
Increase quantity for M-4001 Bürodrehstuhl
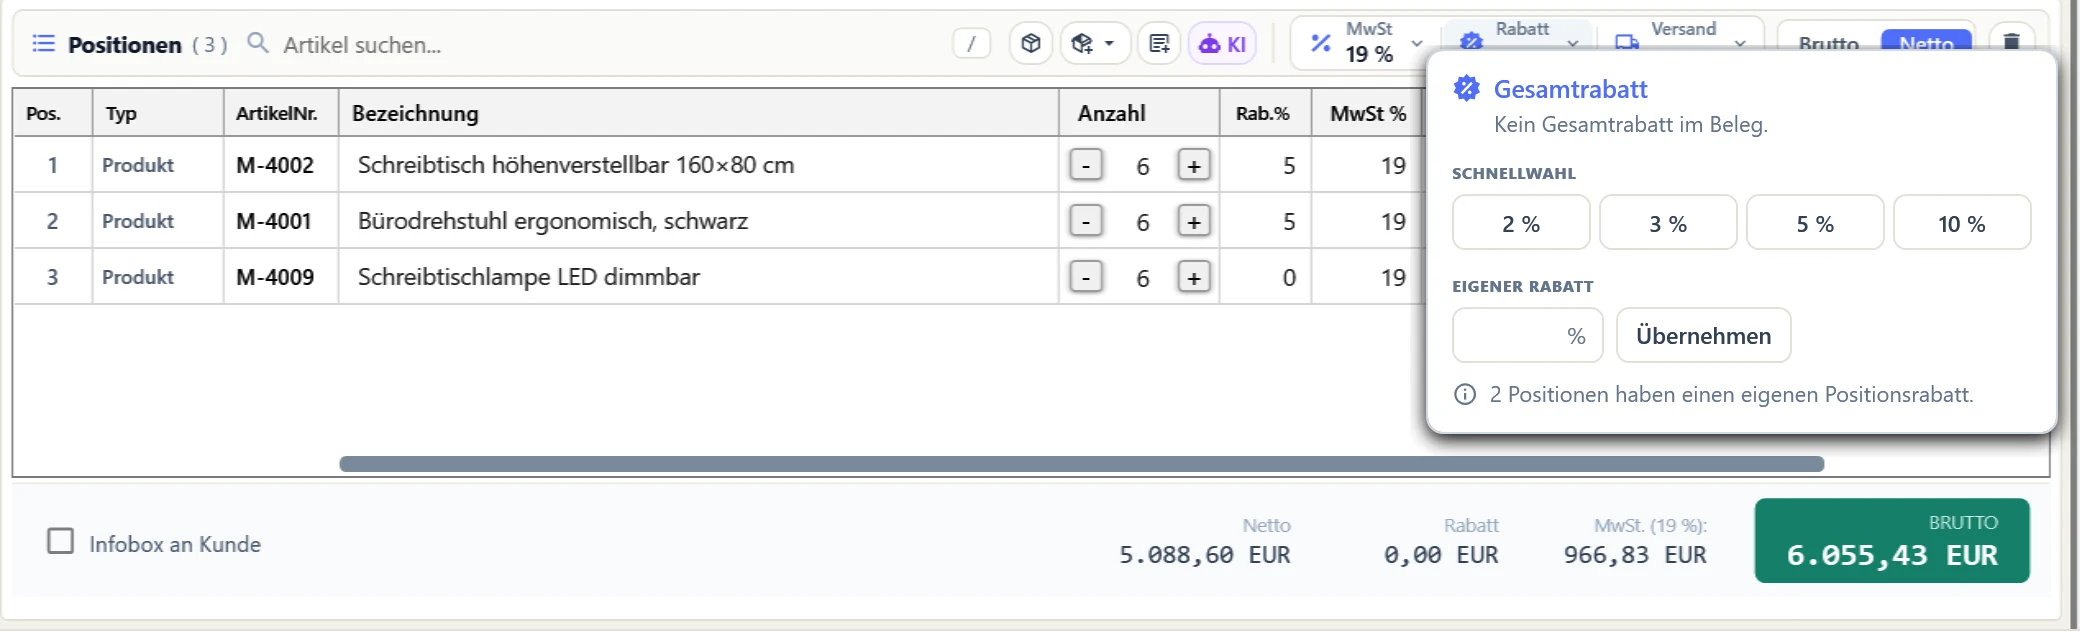click(x=1194, y=221)
